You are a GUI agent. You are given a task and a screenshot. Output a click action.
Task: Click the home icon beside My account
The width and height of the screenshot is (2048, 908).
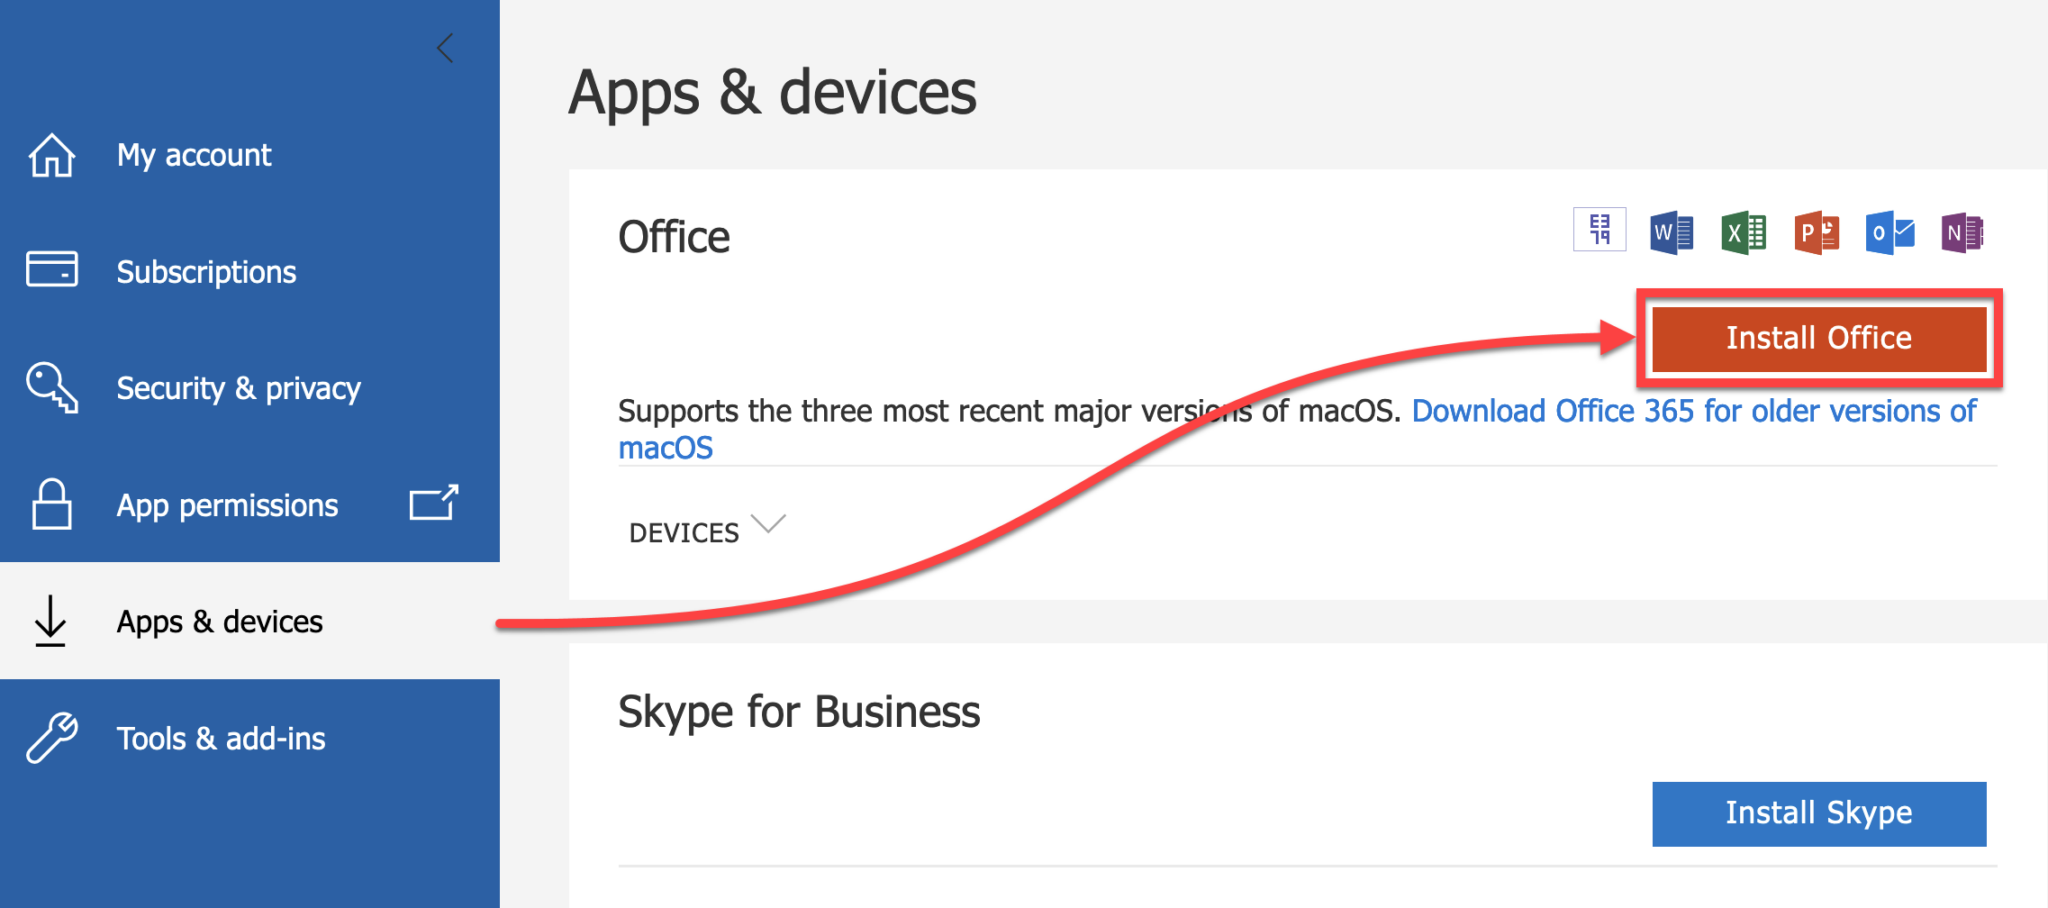[x=50, y=154]
